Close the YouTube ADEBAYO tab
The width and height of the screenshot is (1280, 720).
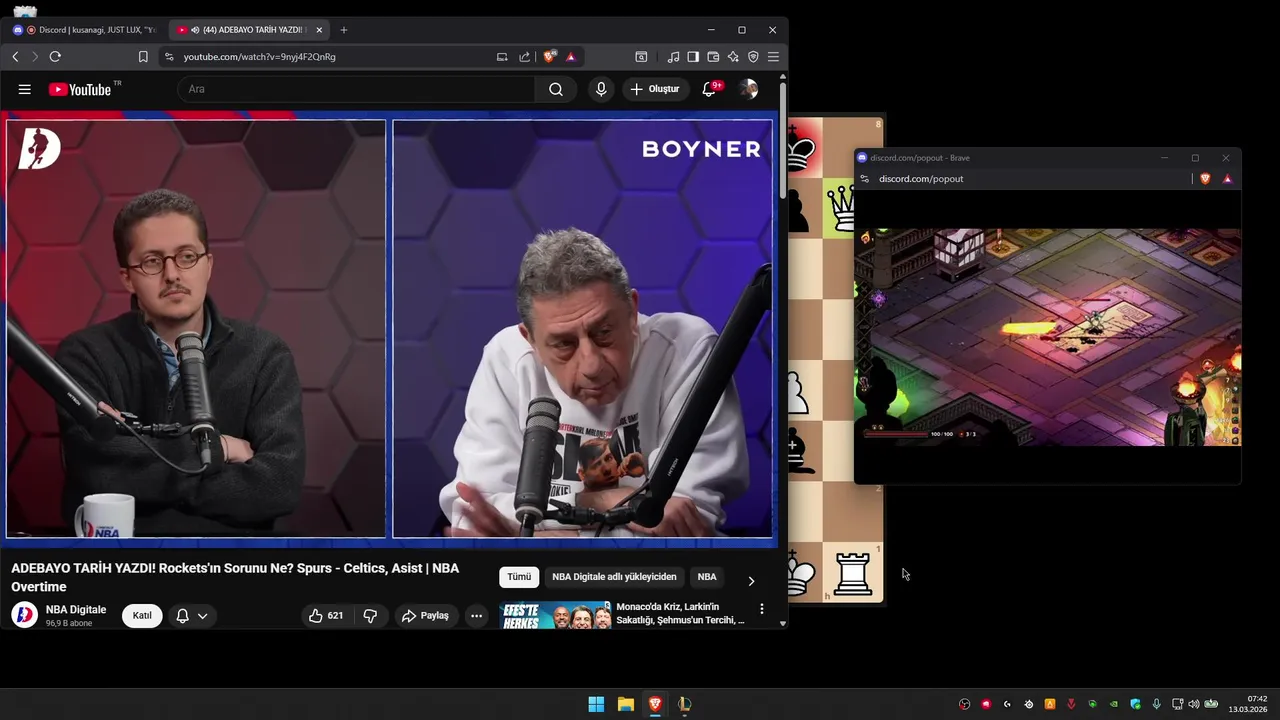point(319,30)
